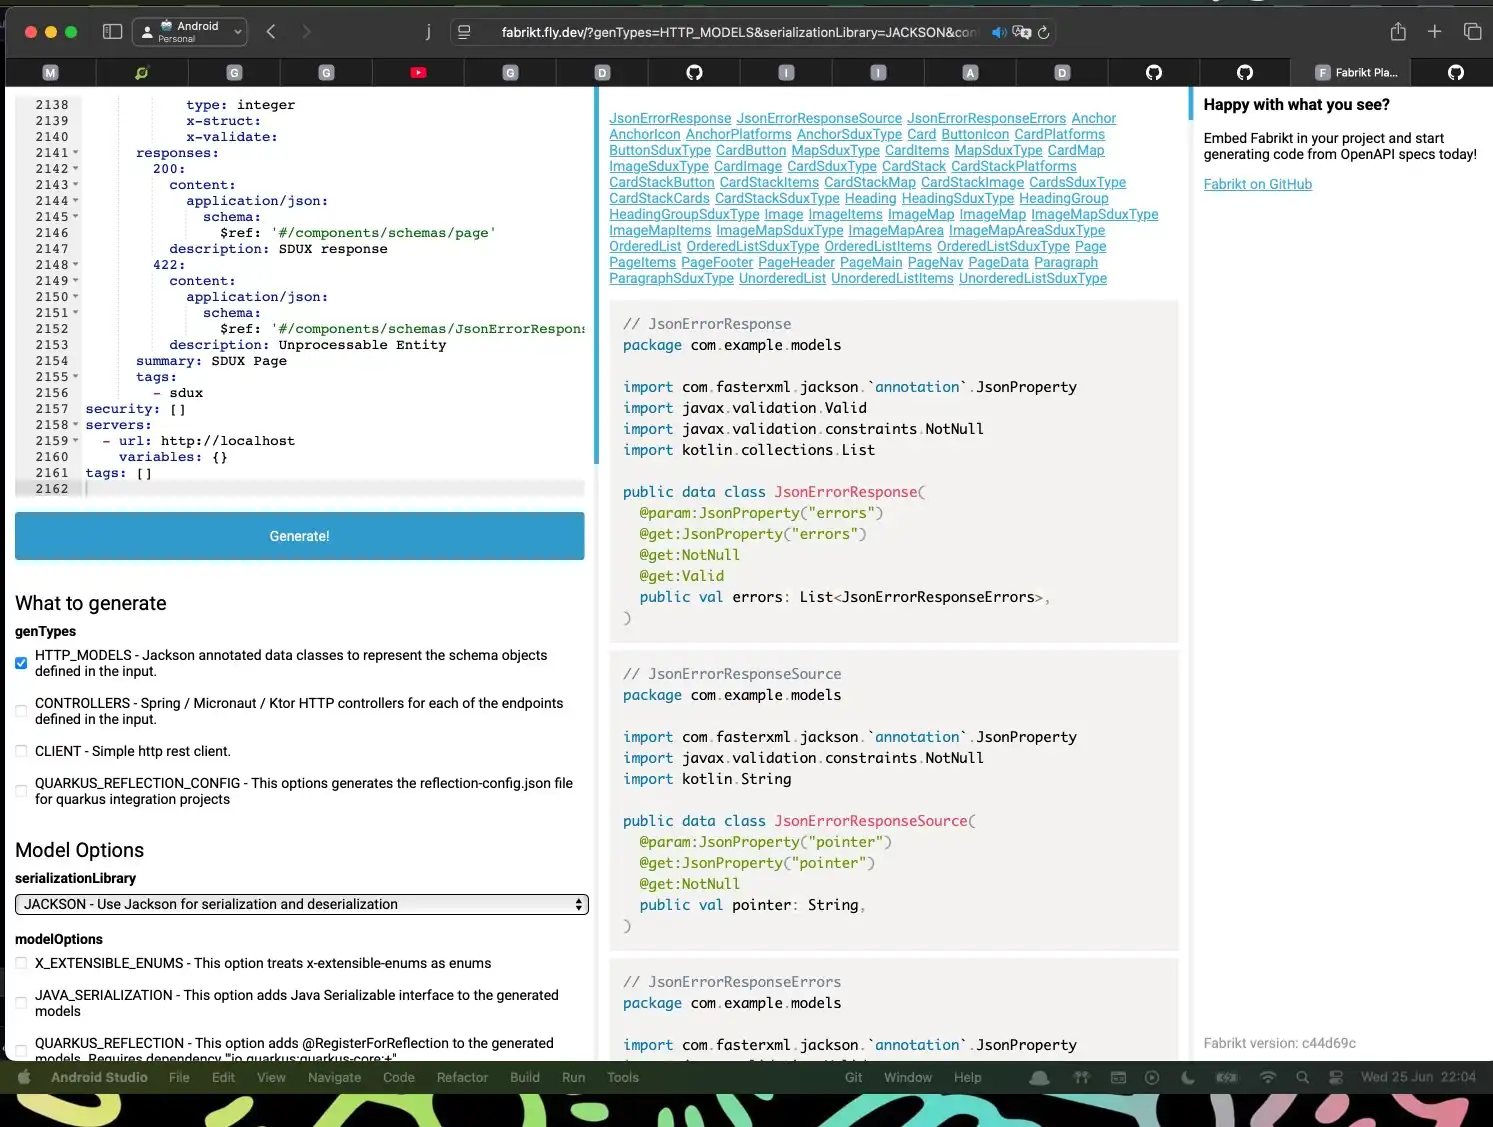Click the Share icon in toolbar
The width and height of the screenshot is (1493, 1127).
click(1397, 32)
